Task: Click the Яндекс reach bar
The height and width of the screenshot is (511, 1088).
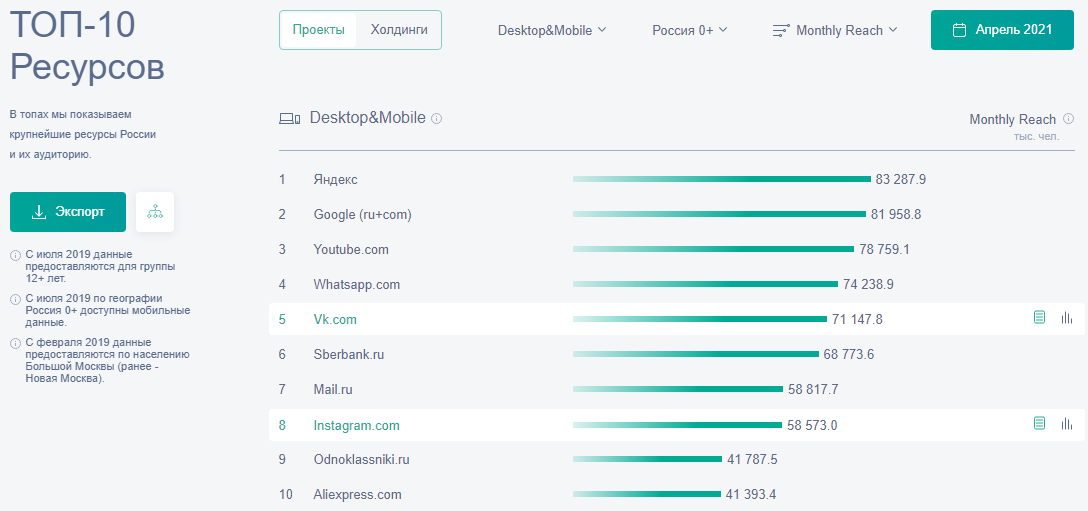Action: point(722,179)
